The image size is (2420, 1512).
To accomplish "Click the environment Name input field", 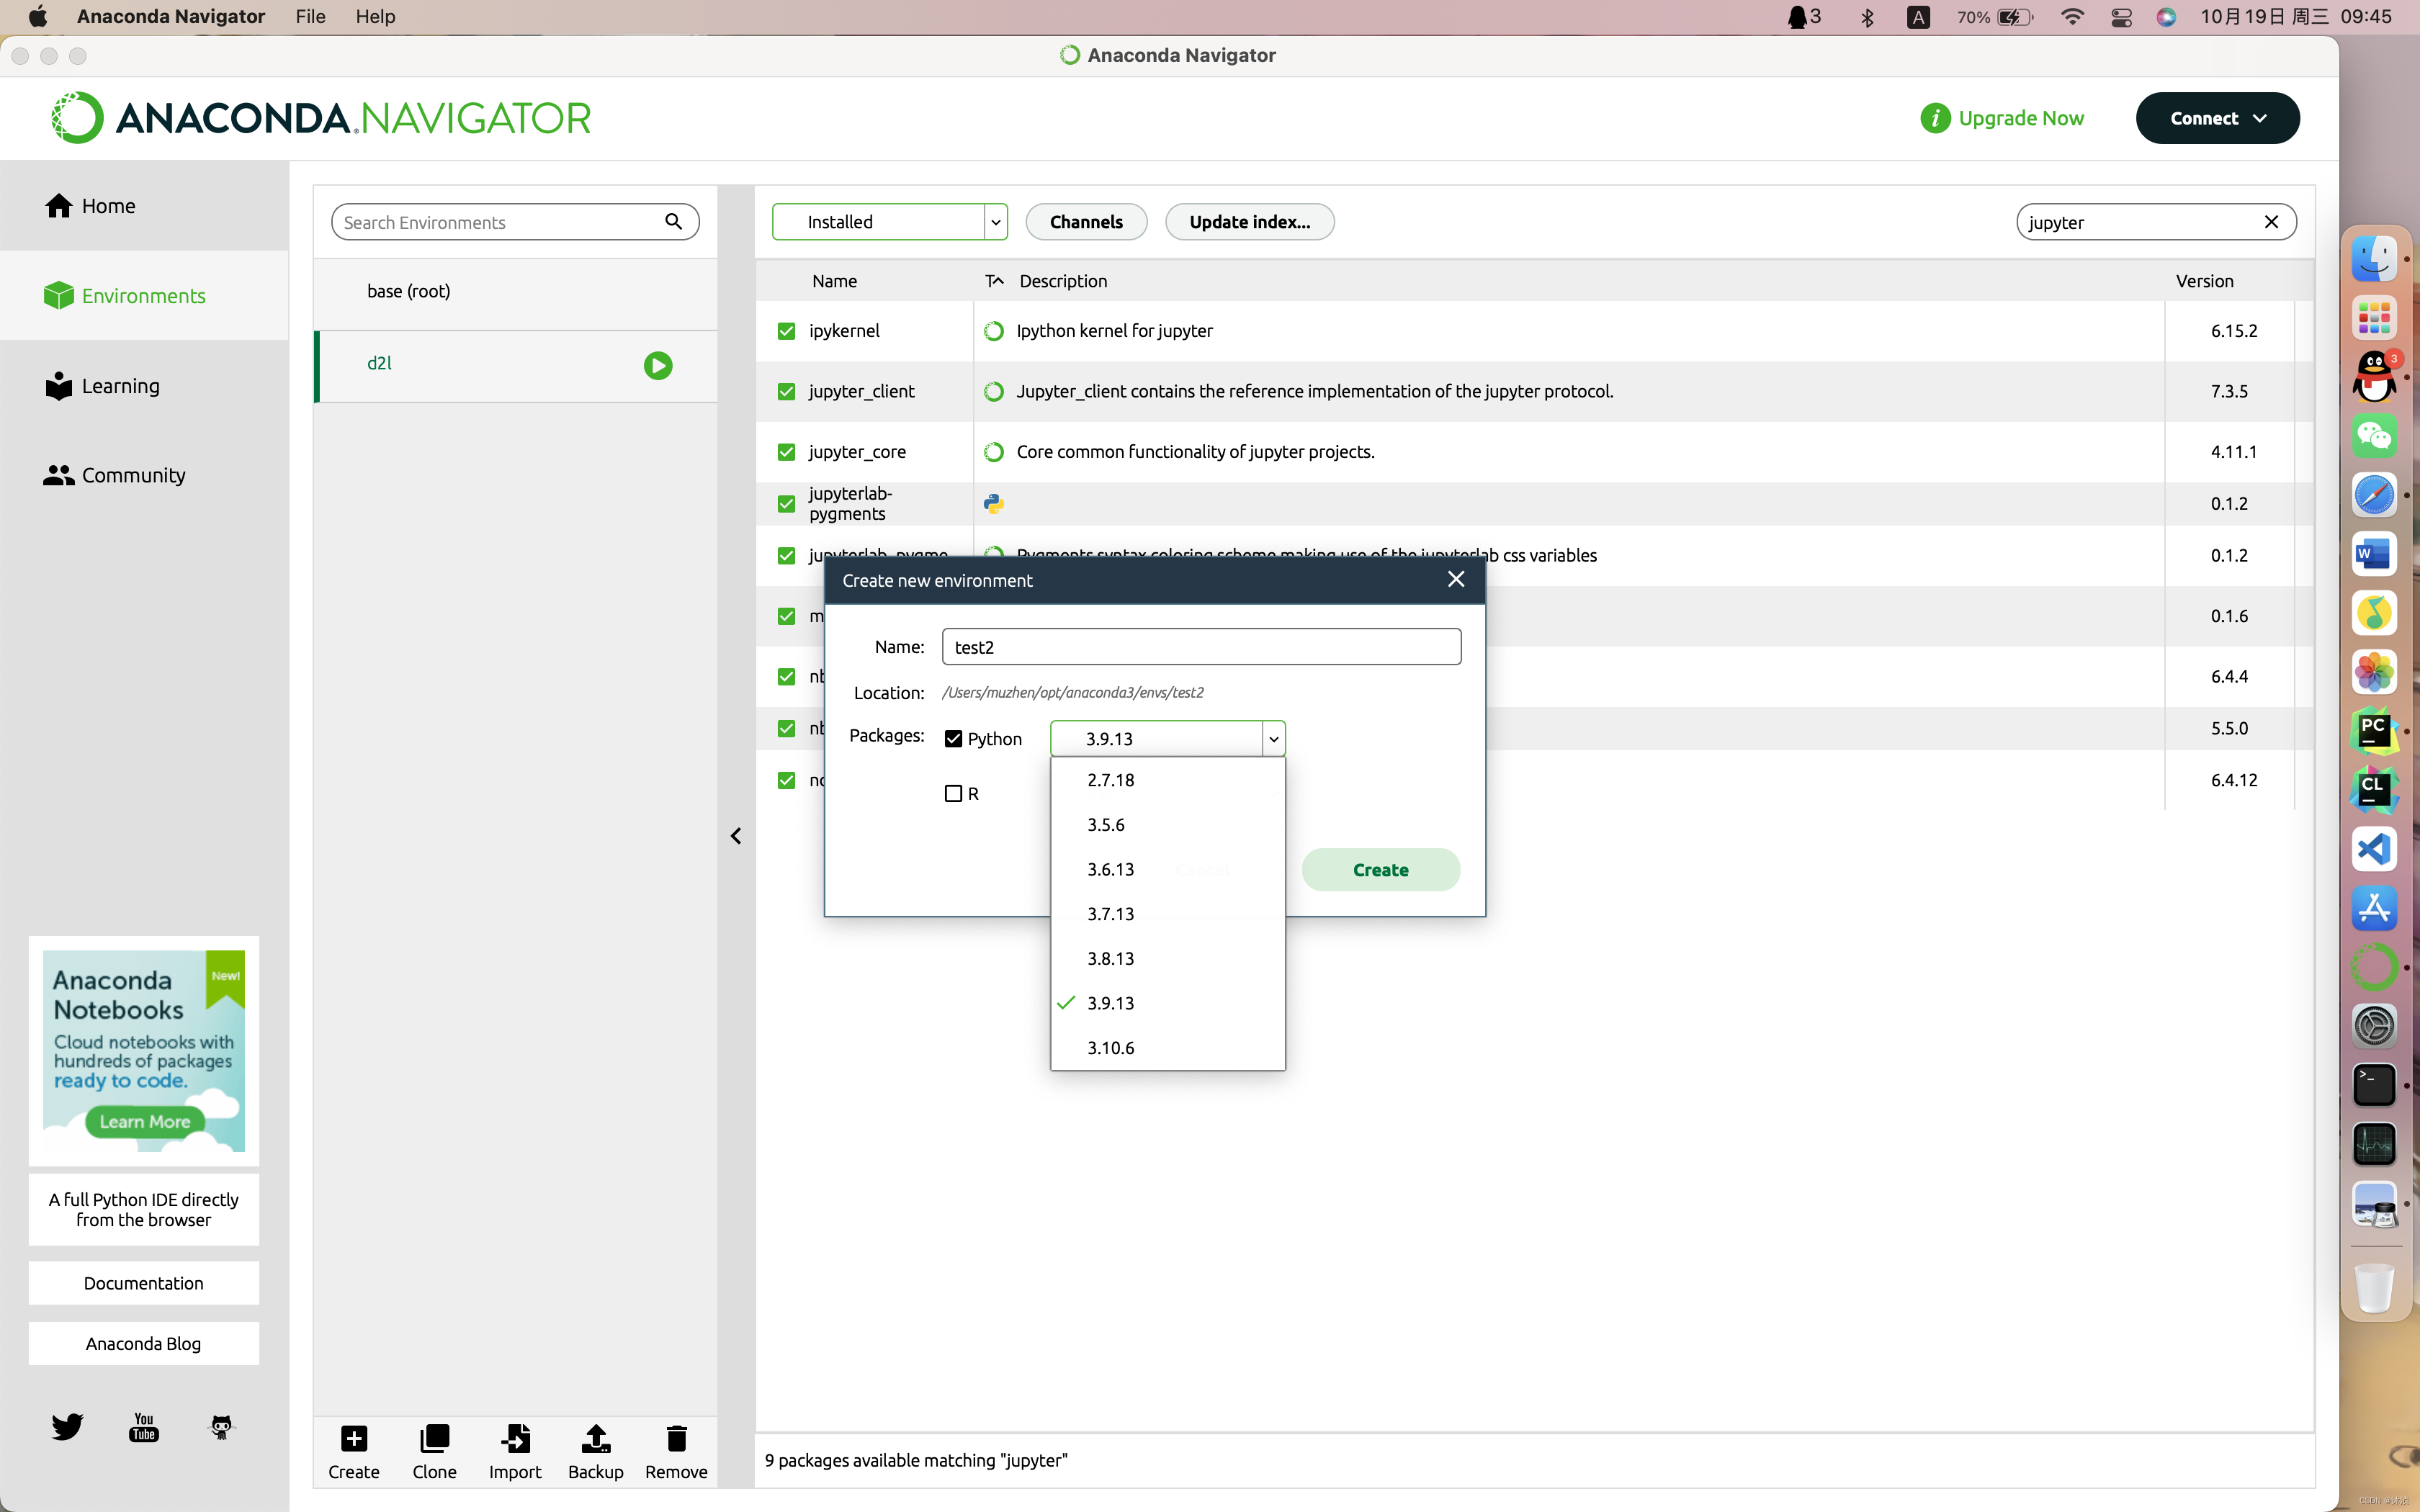I will (1200, 647).
